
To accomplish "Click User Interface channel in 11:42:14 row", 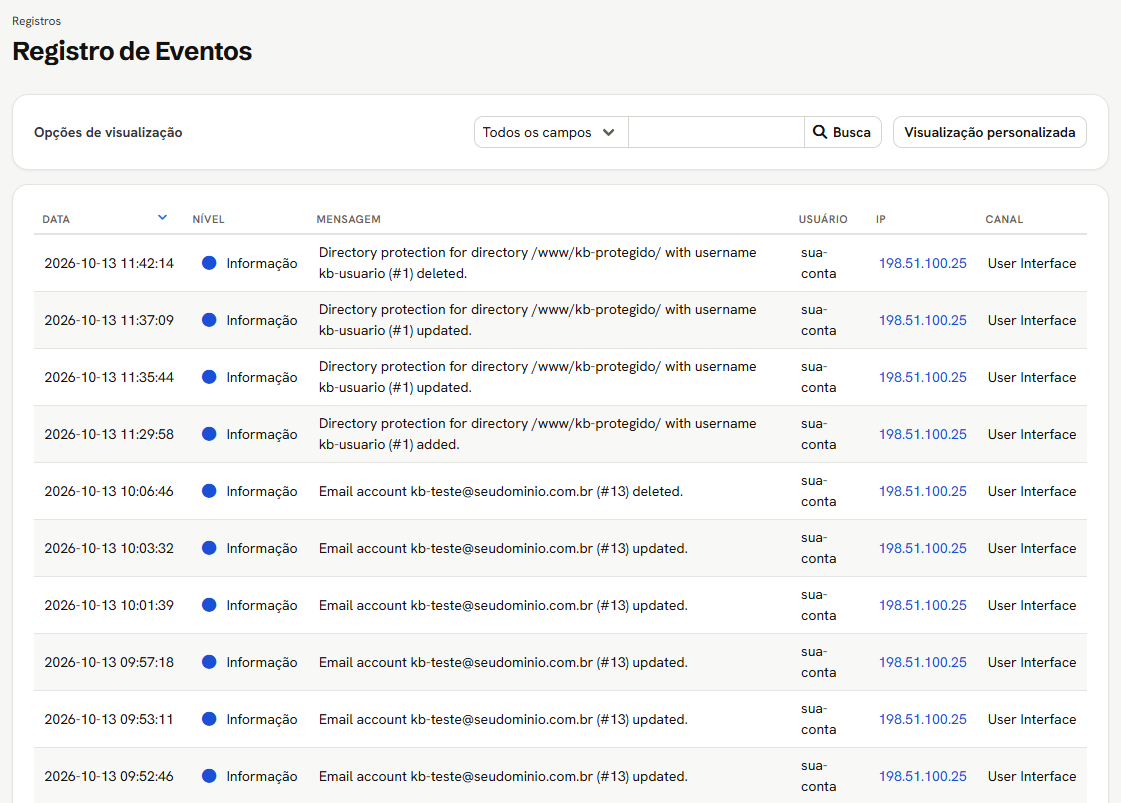I will click(1032, 263).
